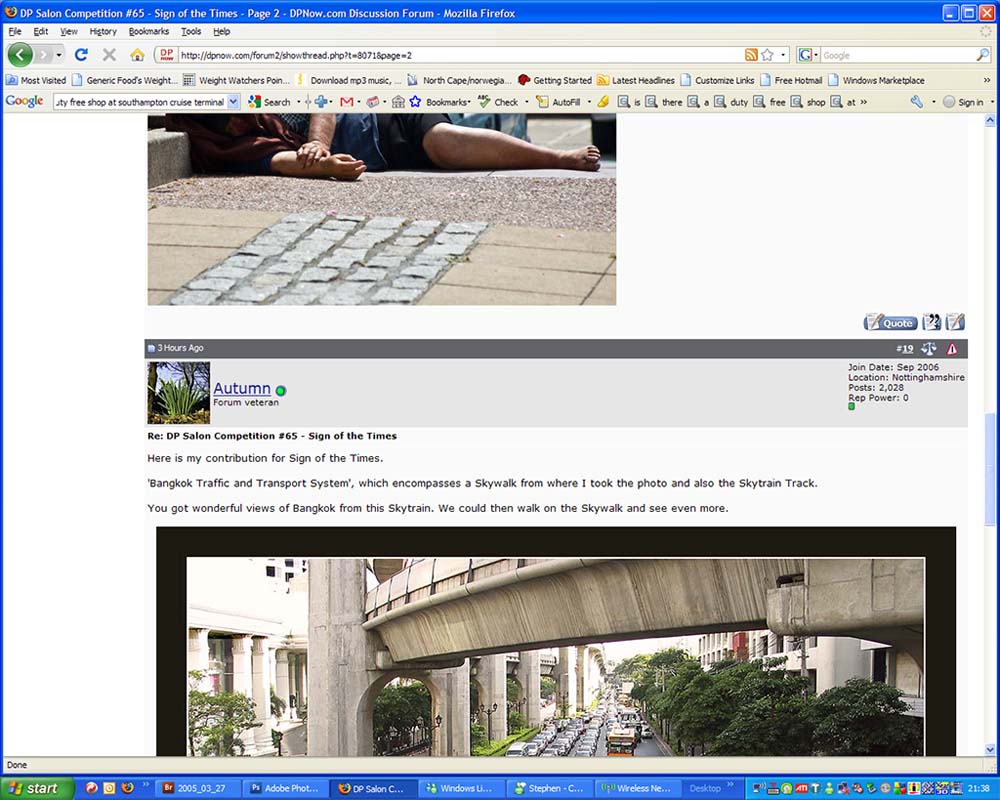Click the reputation scales icon
The image size is (1000, 800).
tap(929, 349)
